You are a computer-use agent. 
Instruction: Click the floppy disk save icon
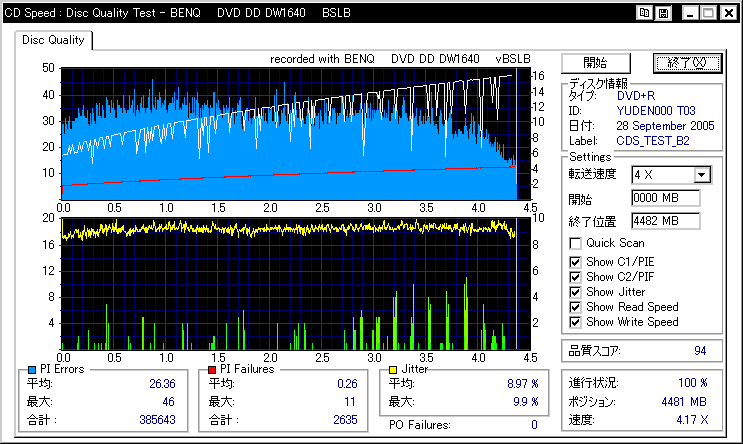pyautogui.click(x=663, y=13)
